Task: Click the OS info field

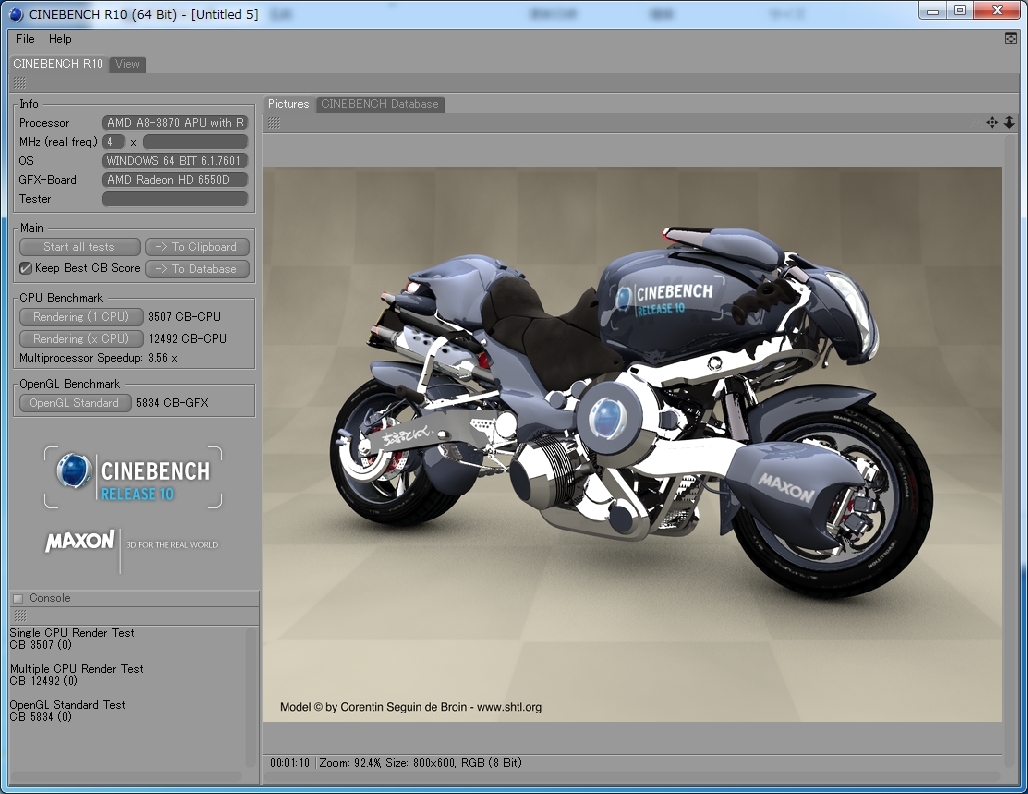Action: 175,161
